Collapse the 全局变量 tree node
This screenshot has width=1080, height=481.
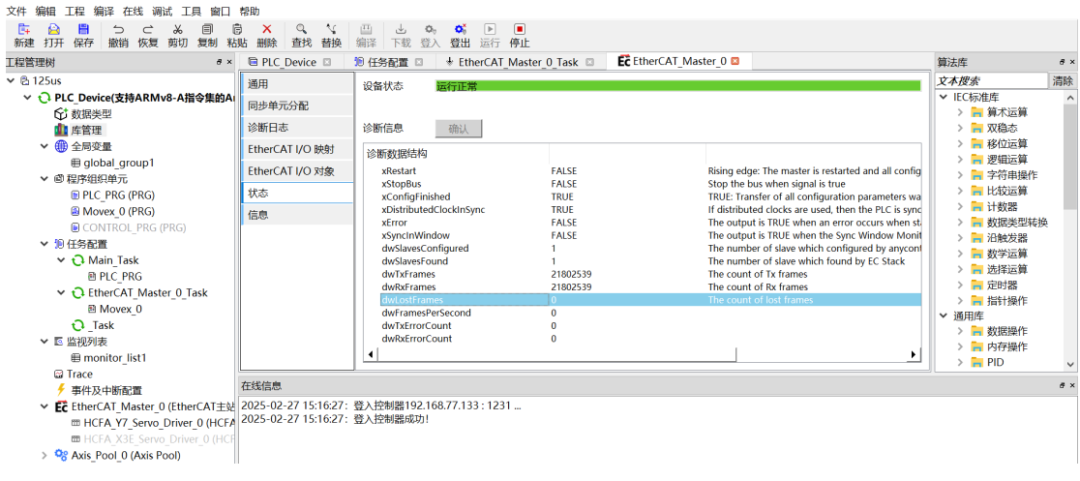tap(44, 147)
